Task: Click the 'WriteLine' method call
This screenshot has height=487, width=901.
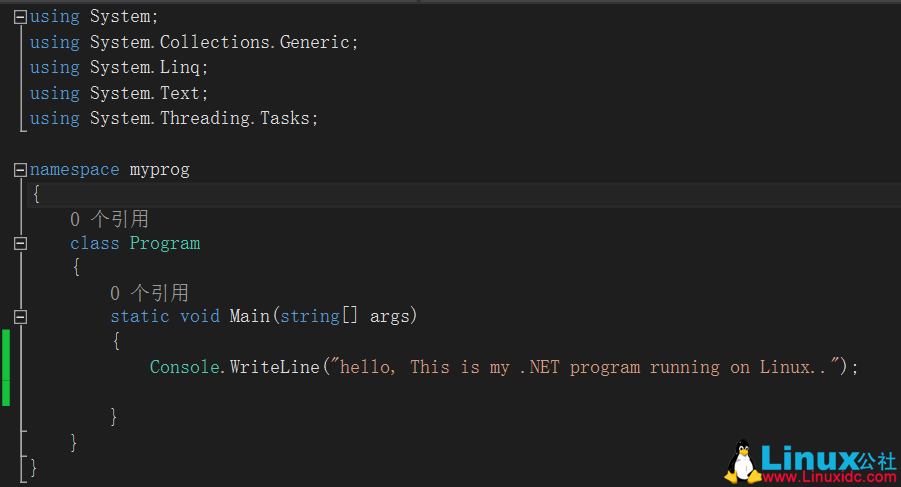Action: coord(275,367)
